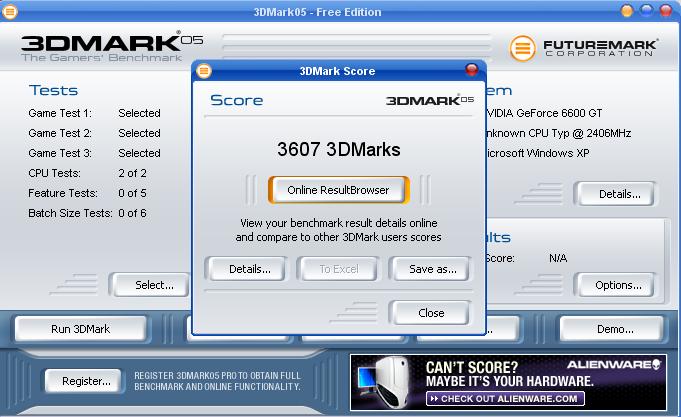This screenshot has height=417, width=681.
Task: Click the orange menu icon in main title bar
Action: point(10,12)
